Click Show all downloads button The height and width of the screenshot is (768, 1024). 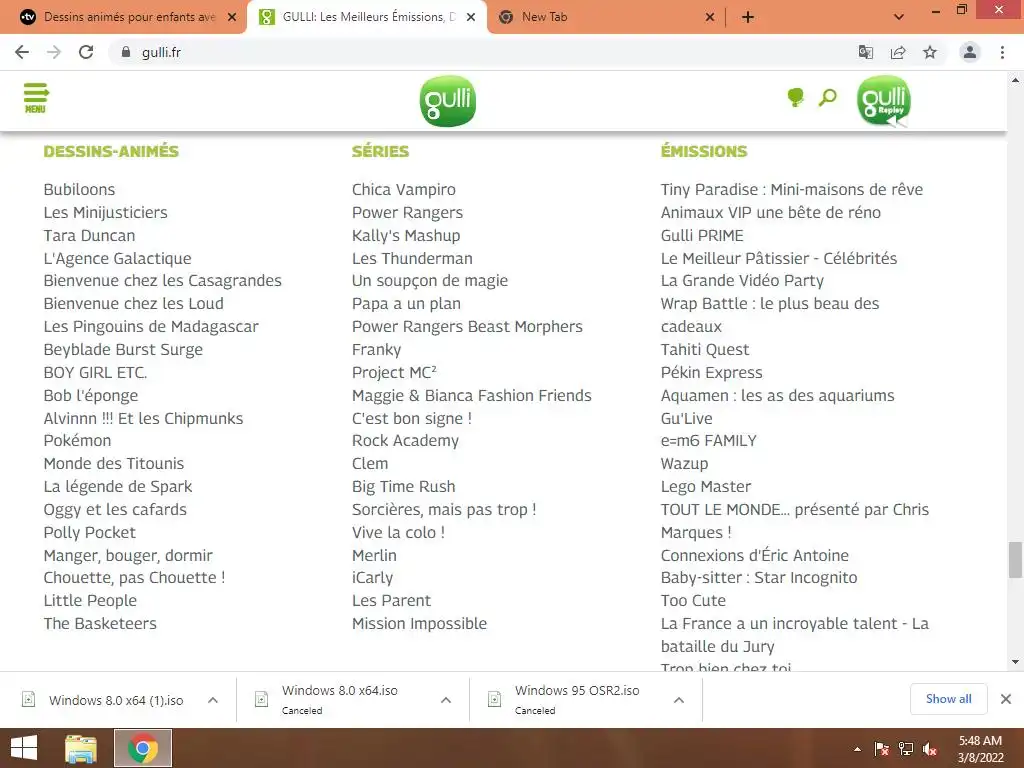(x=948, y=699)
